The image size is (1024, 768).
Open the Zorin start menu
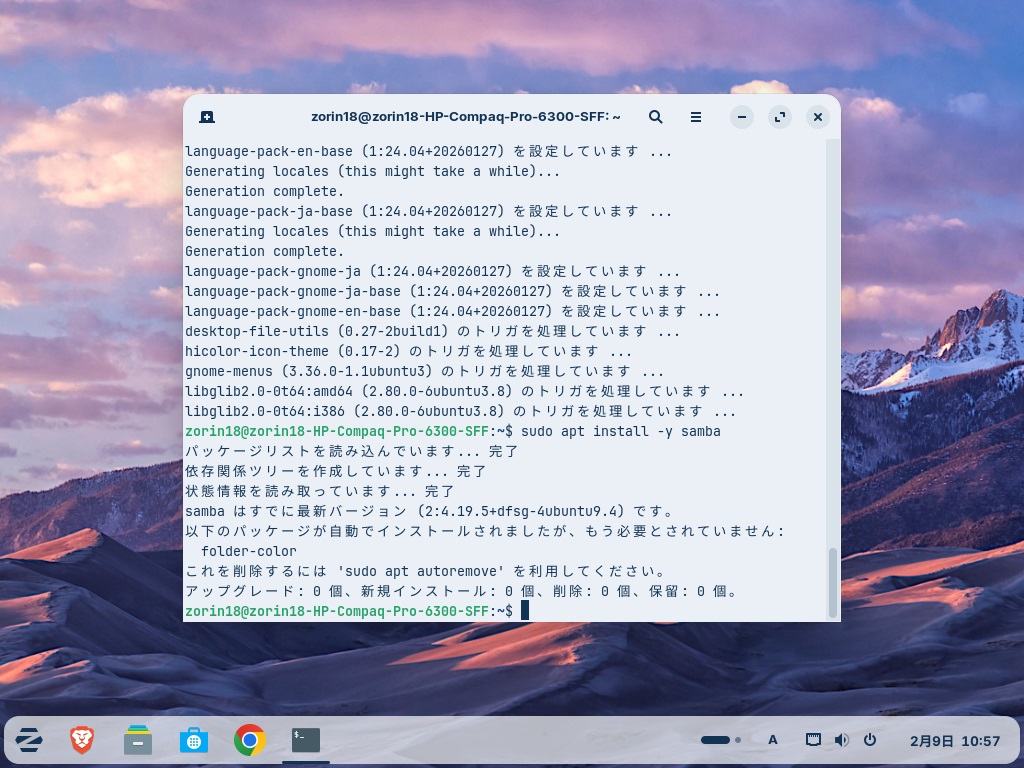[30, 740]
